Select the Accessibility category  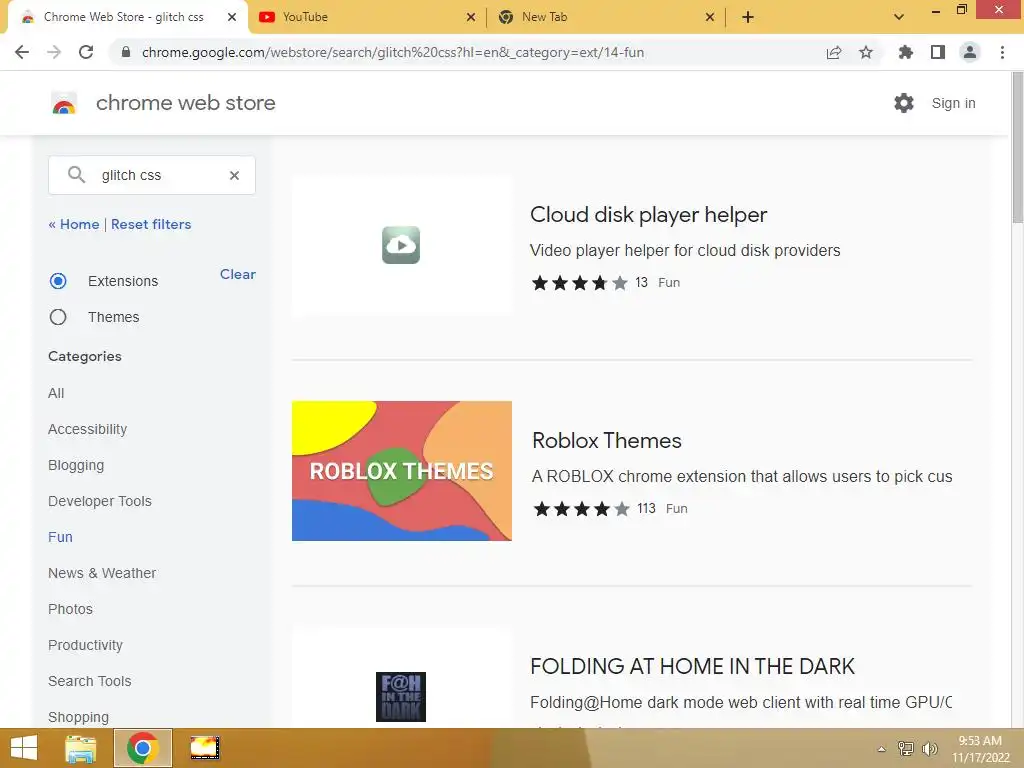(x=88, y=429)
